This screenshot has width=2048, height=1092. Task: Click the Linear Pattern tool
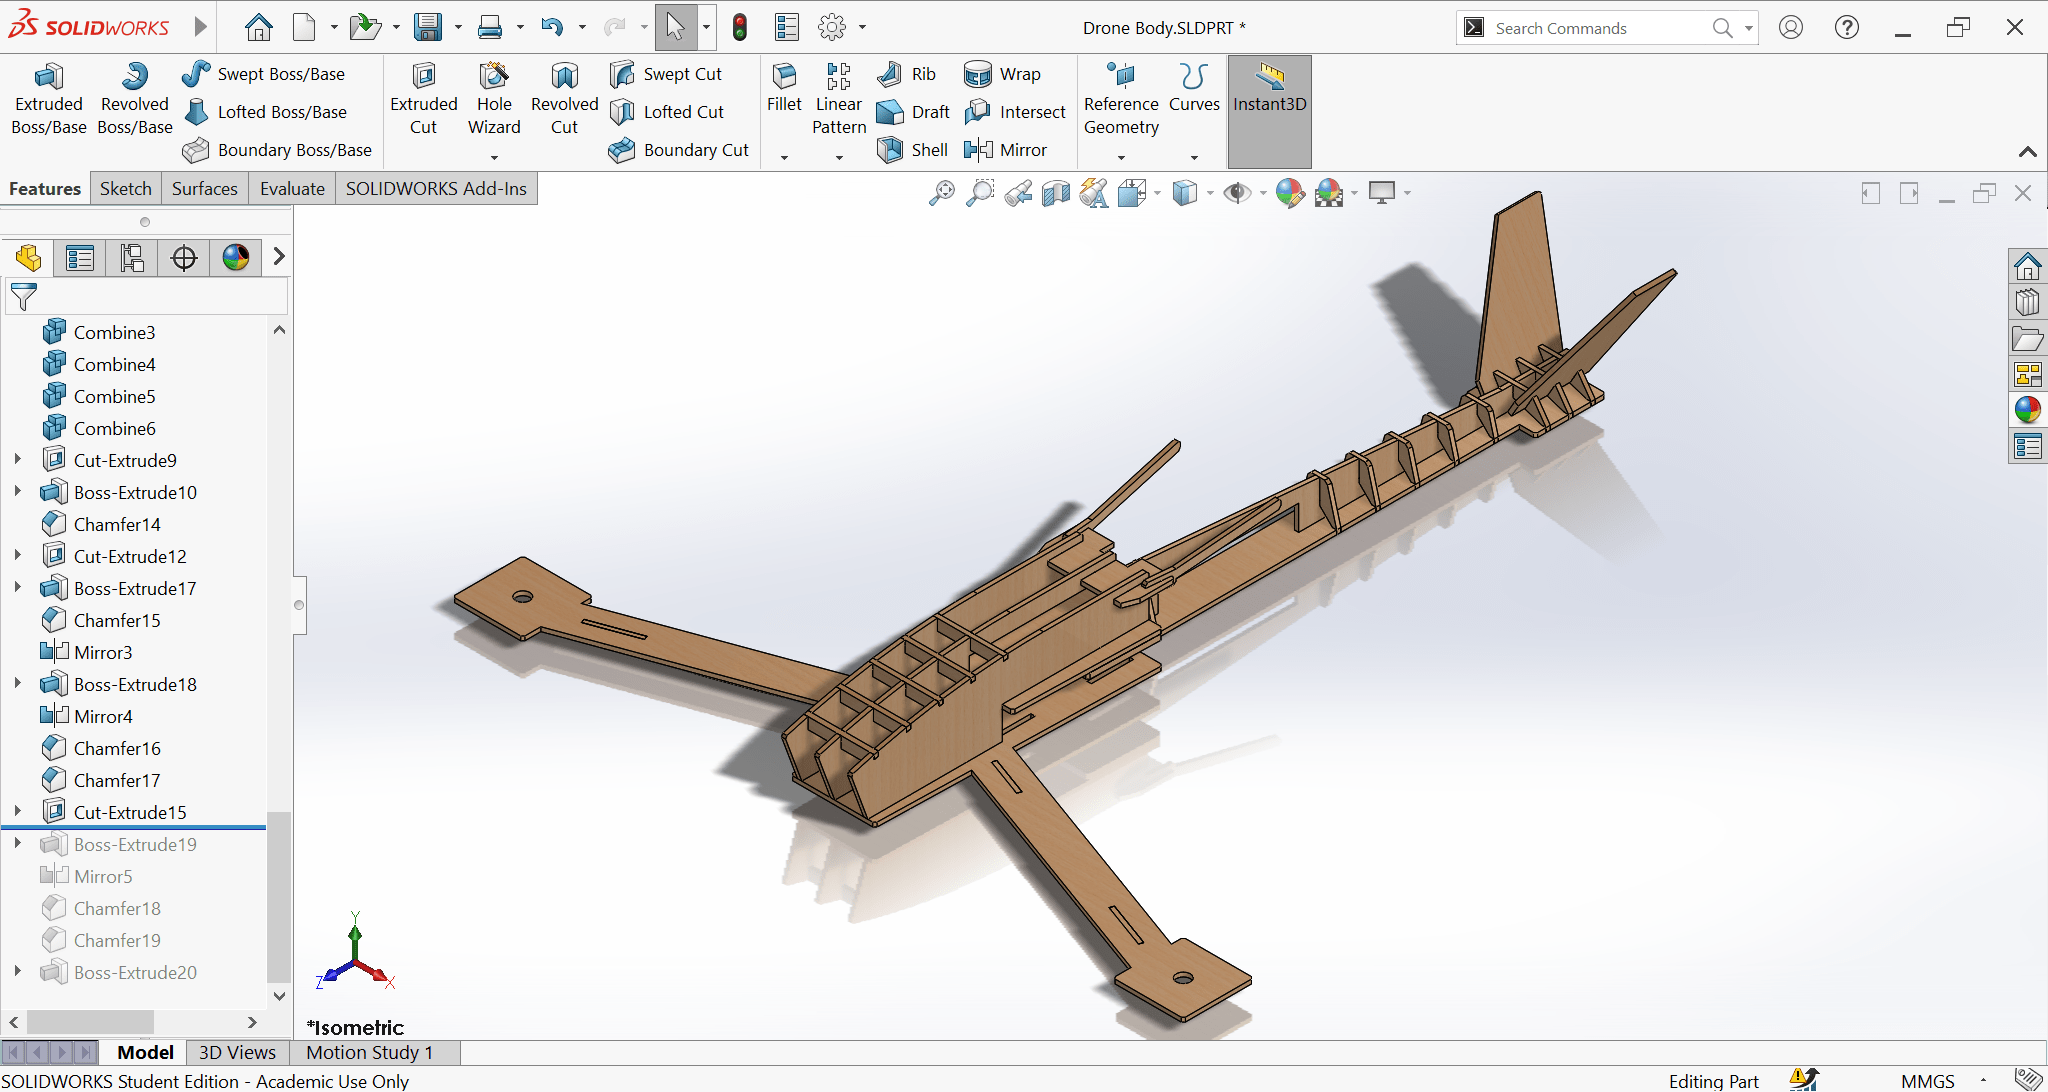(x=839, y=99)
